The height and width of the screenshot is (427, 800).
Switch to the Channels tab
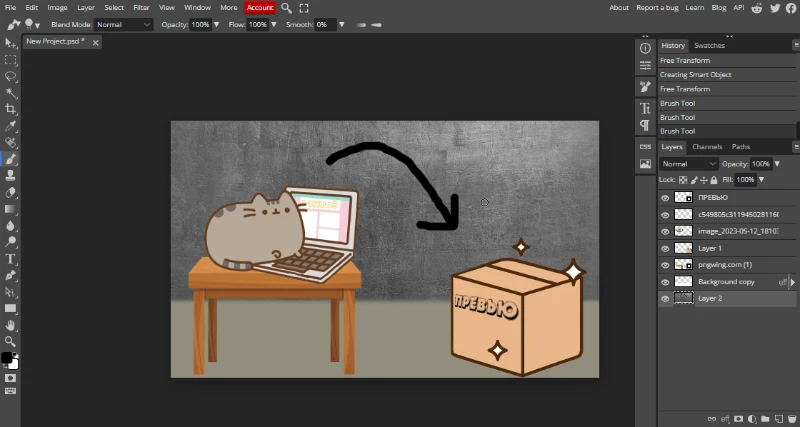(707, 147)
